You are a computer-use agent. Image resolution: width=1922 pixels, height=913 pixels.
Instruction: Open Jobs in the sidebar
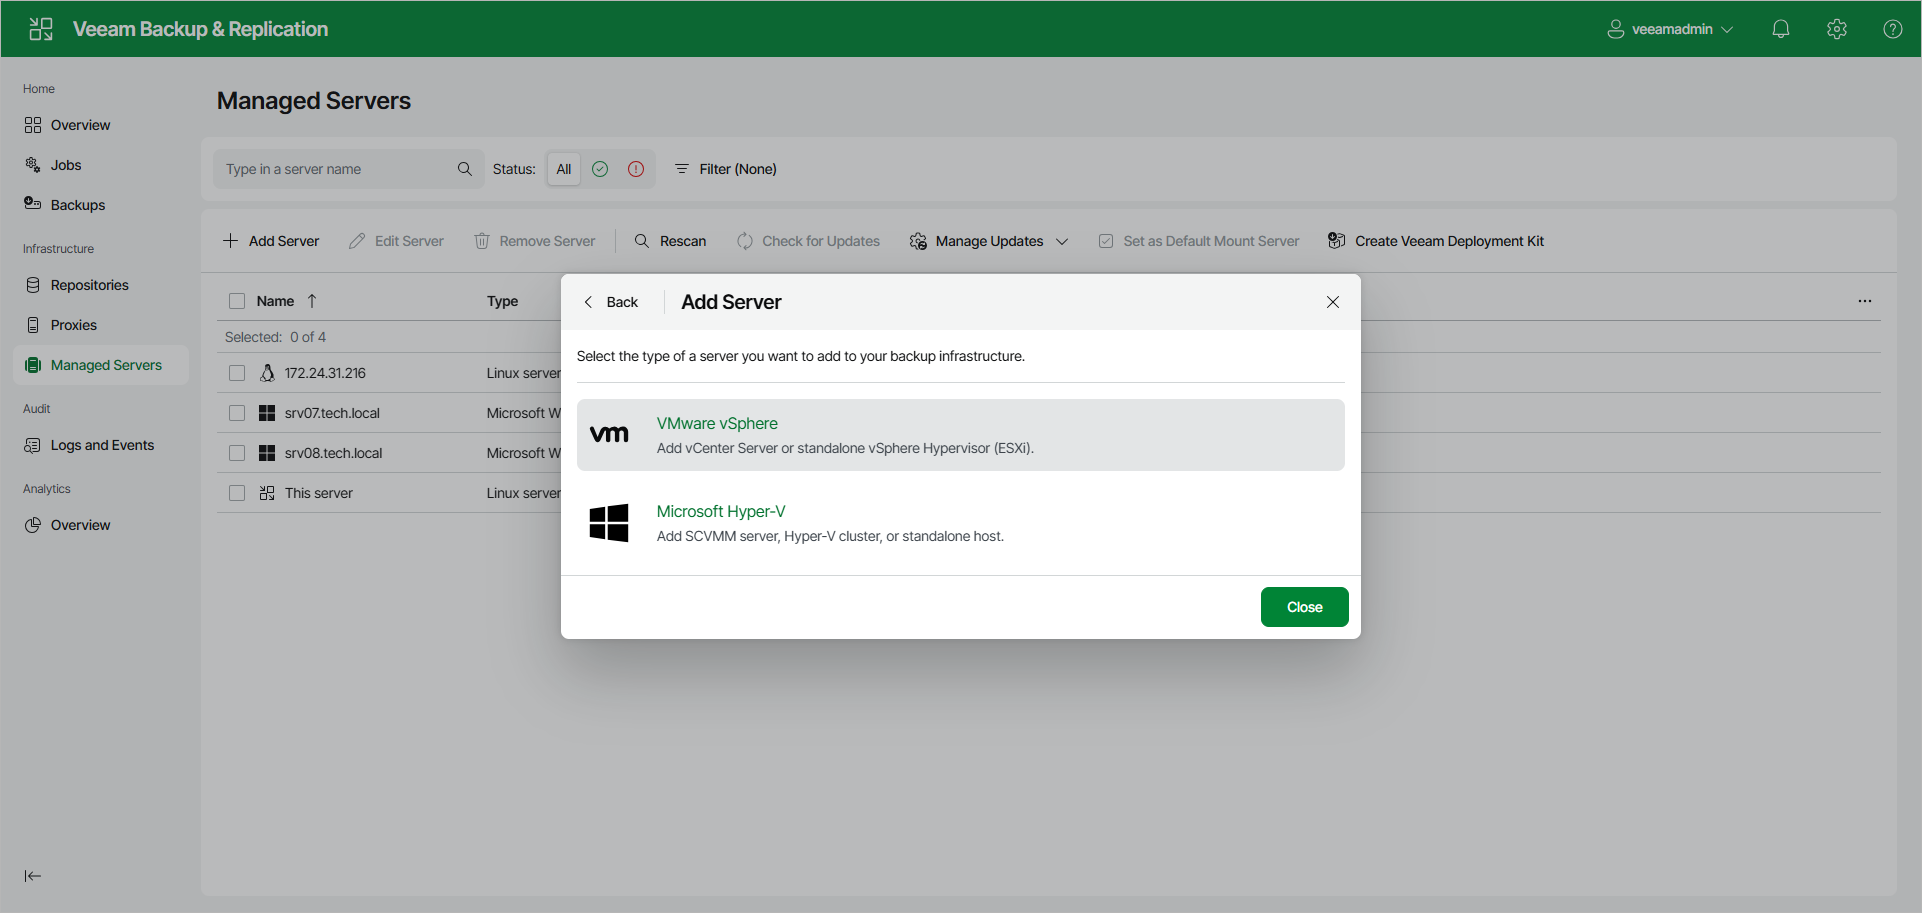101,165
